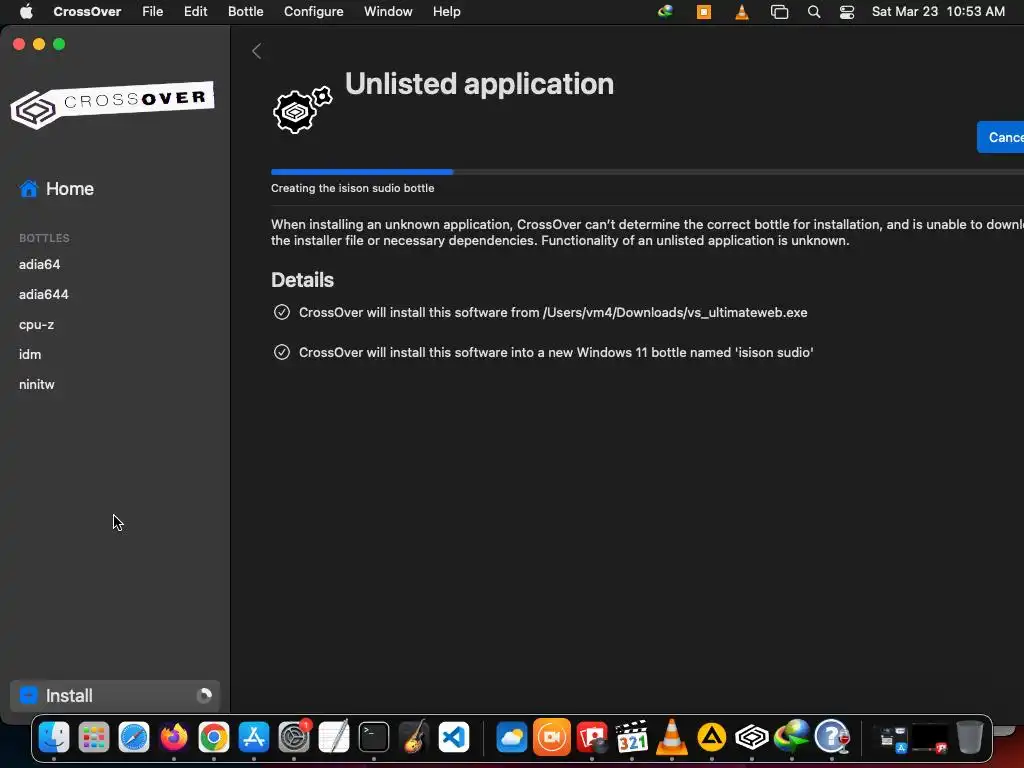1024x768 pixels.
Task: Open Media Player Classic 321 icon in Dock
Action: coord(632,738)
